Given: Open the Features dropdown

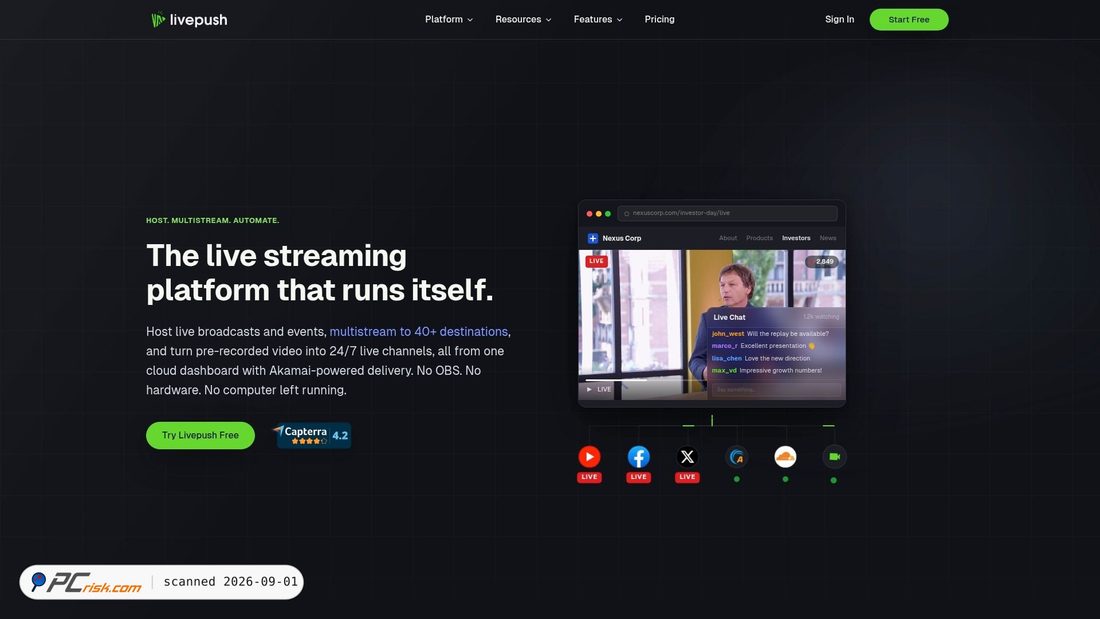Looking at the screenshot, I should 598,20.
